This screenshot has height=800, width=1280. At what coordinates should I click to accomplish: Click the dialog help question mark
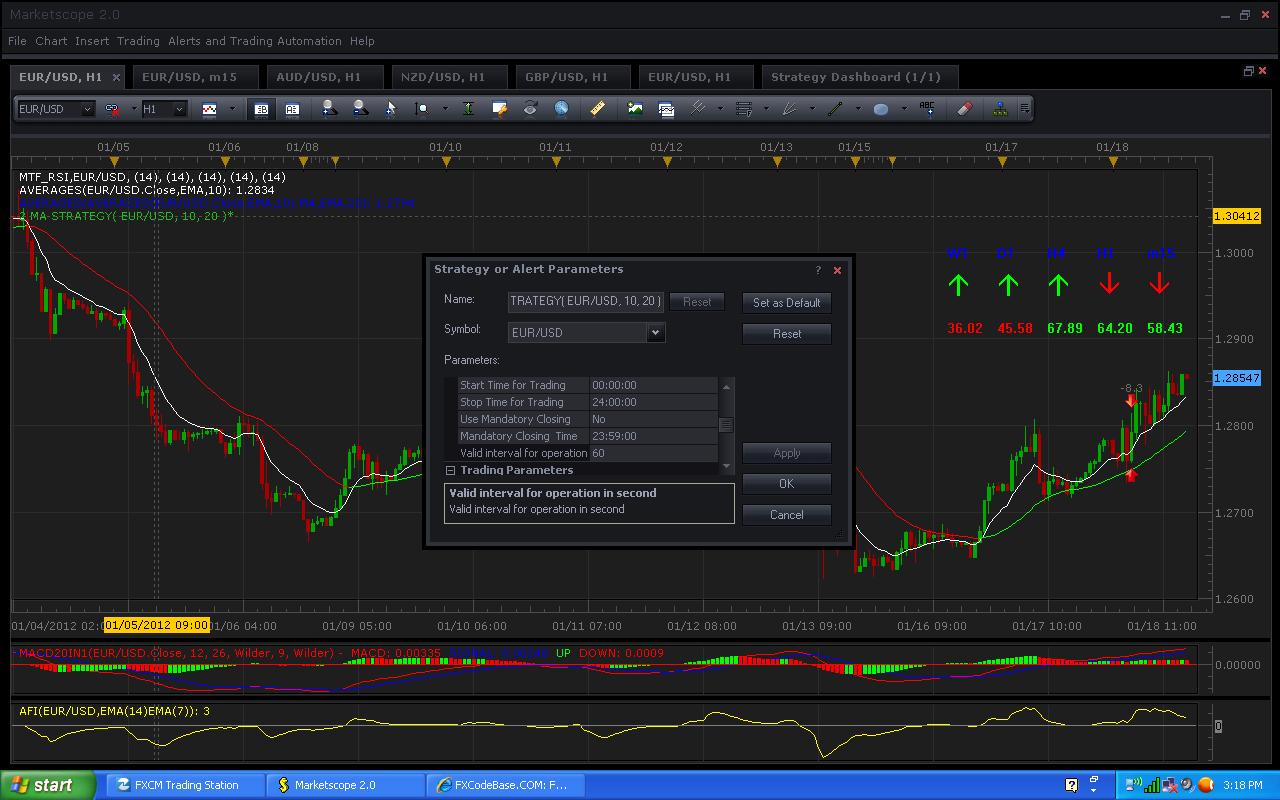[818, 270]
